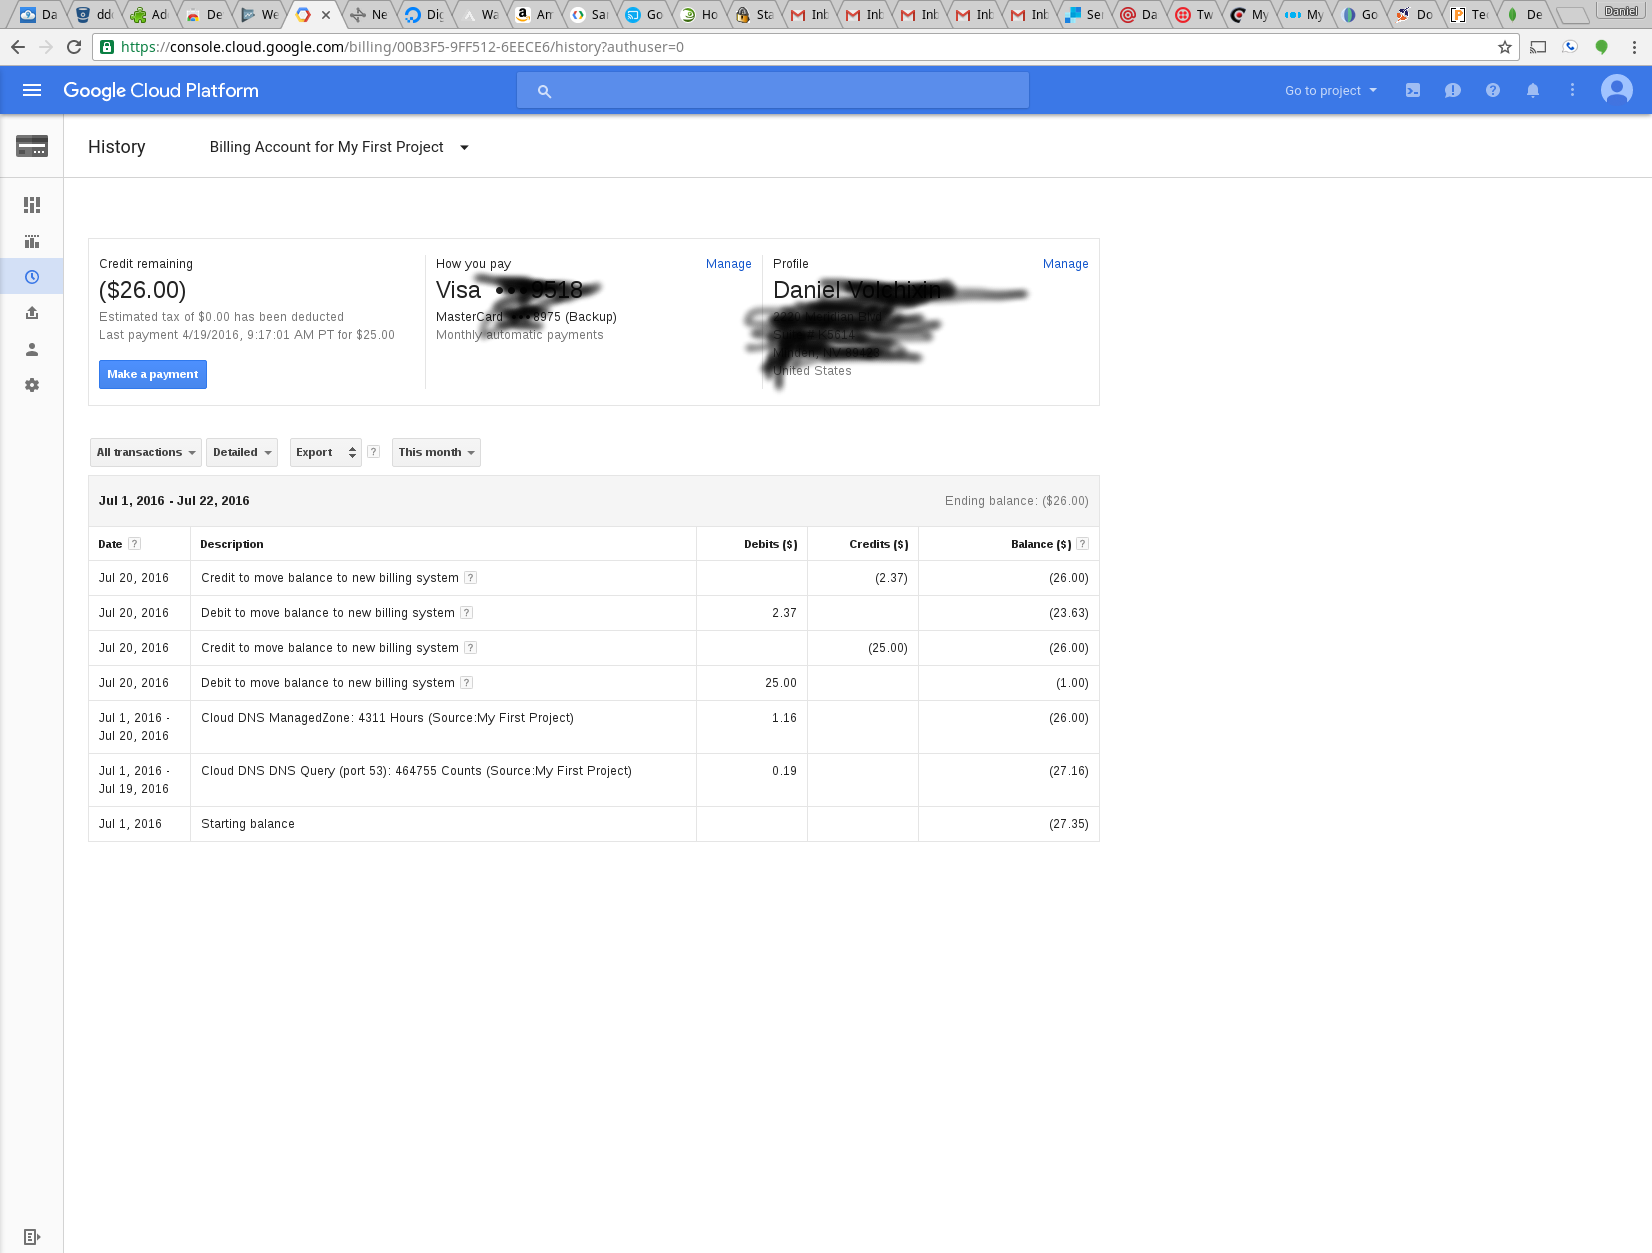This screenshot has height=1253, width=1652.
Task: Select the Cloud DNS Query description row
Action: pos(417,771)
